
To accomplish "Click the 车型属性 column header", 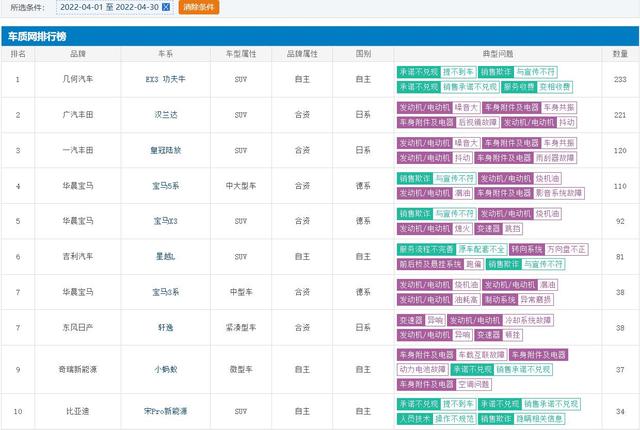I will tap(241, 54).
